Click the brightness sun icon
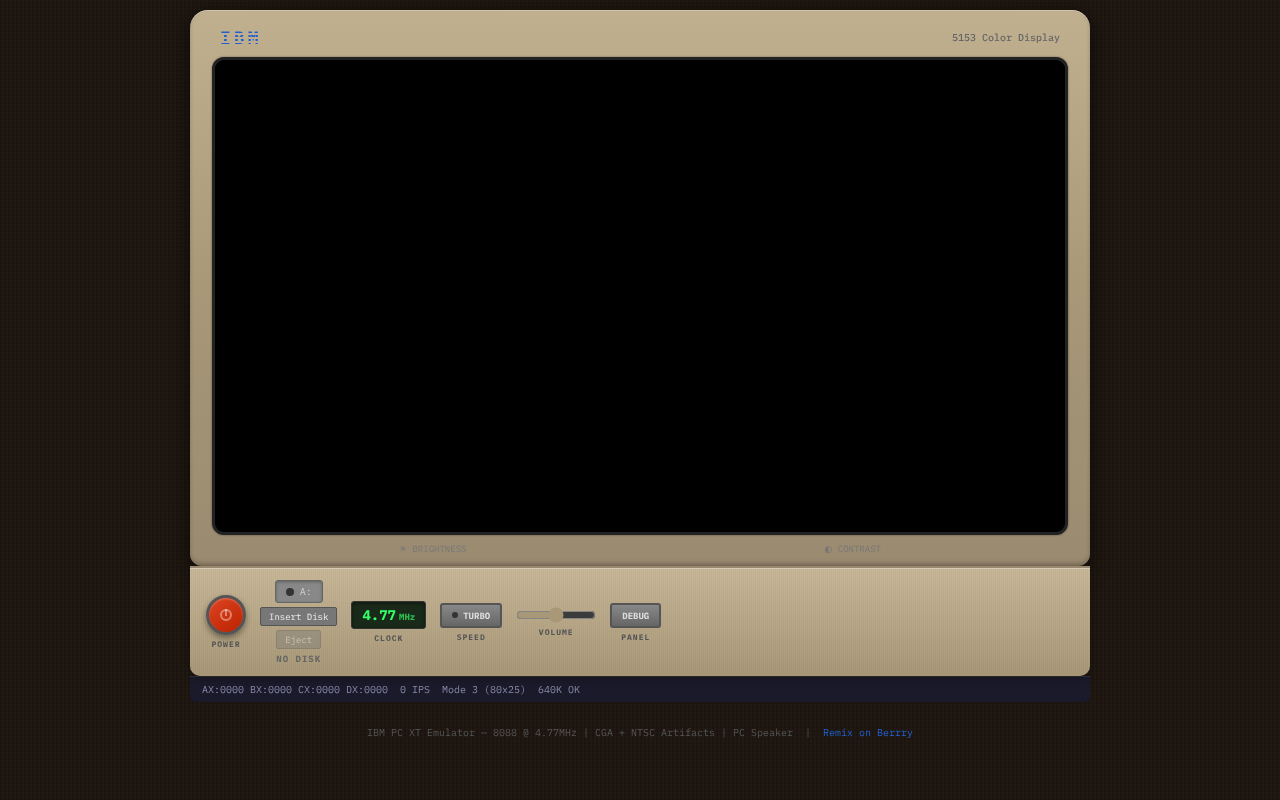This screenshot has width=1280, height=800. tap(402, 549)
